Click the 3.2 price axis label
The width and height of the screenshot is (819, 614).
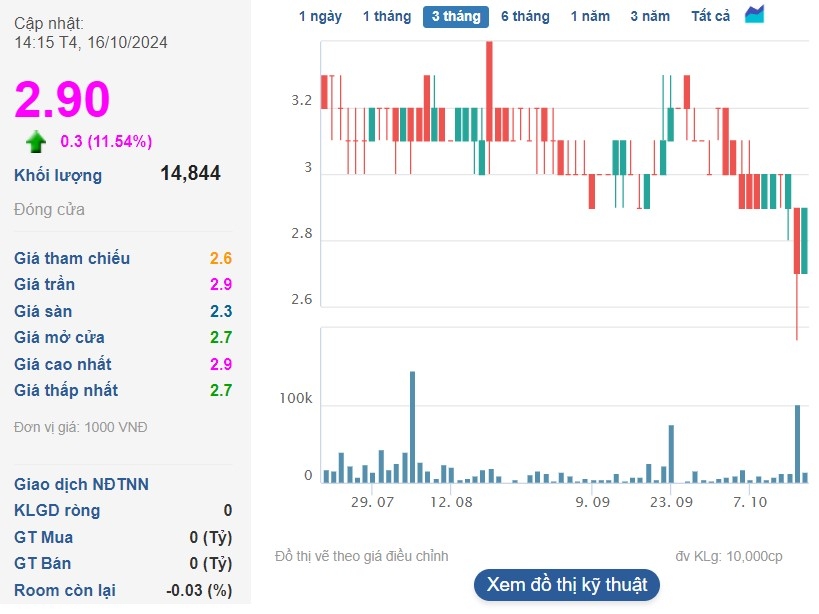301,100
